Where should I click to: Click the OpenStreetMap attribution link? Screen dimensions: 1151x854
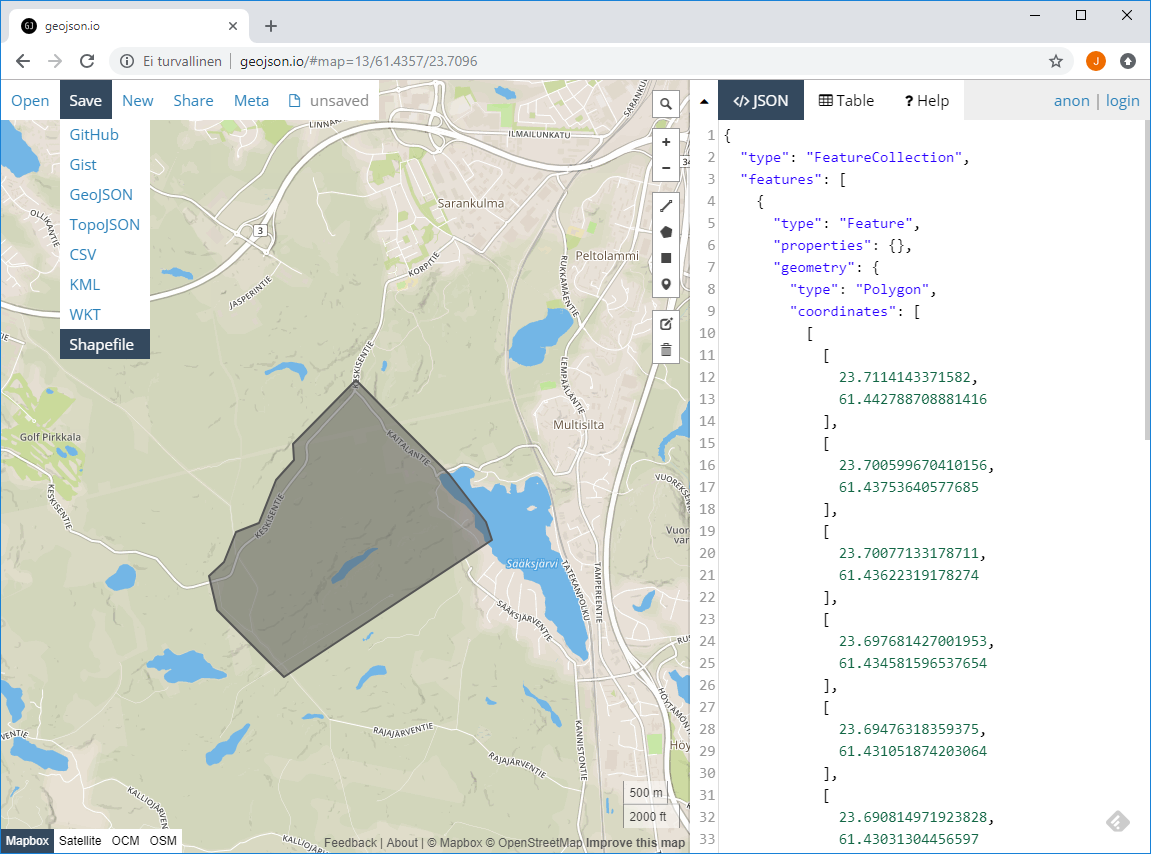click(x=534, y=843)
